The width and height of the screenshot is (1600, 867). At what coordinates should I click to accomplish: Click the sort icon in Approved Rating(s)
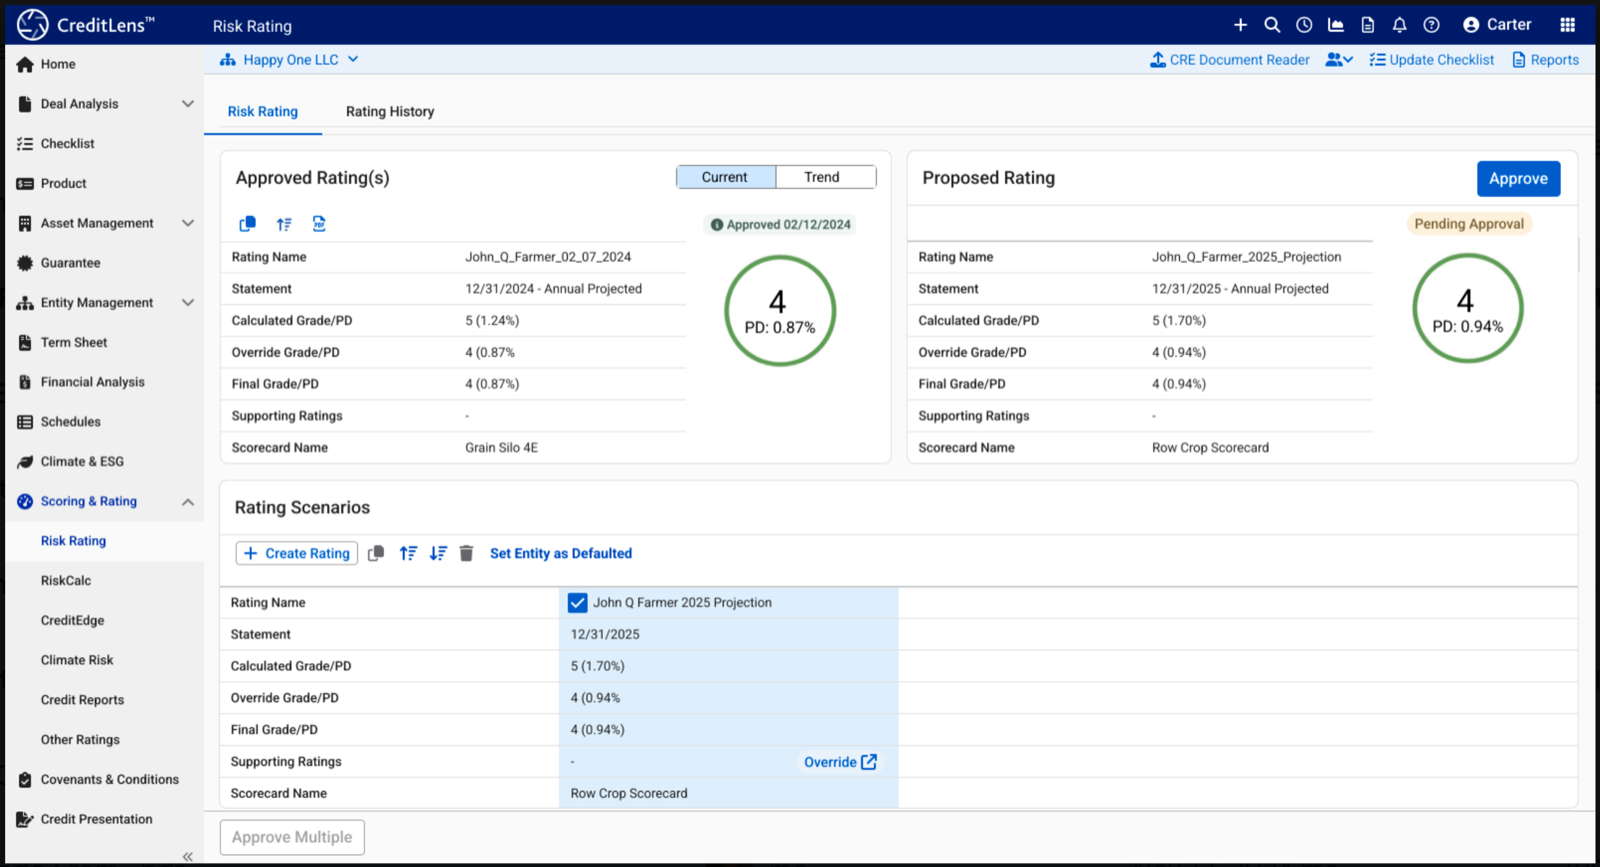tap(284, 224)
